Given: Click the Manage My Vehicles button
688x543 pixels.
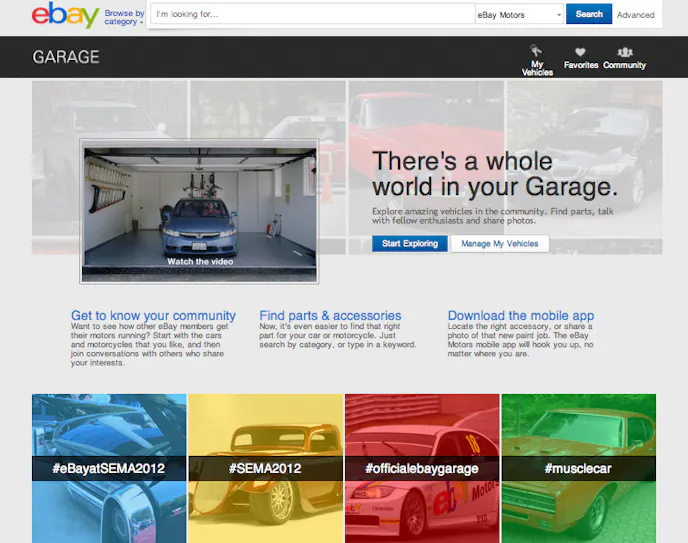Looking at the screenshot, I should coord(500,244).
